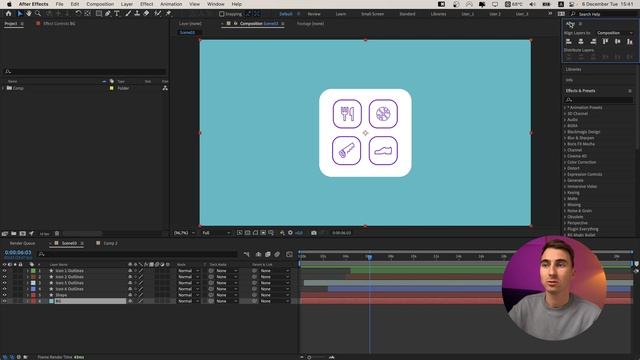Hide the Shape layer

pyautogui.click(x=4, y=295)
